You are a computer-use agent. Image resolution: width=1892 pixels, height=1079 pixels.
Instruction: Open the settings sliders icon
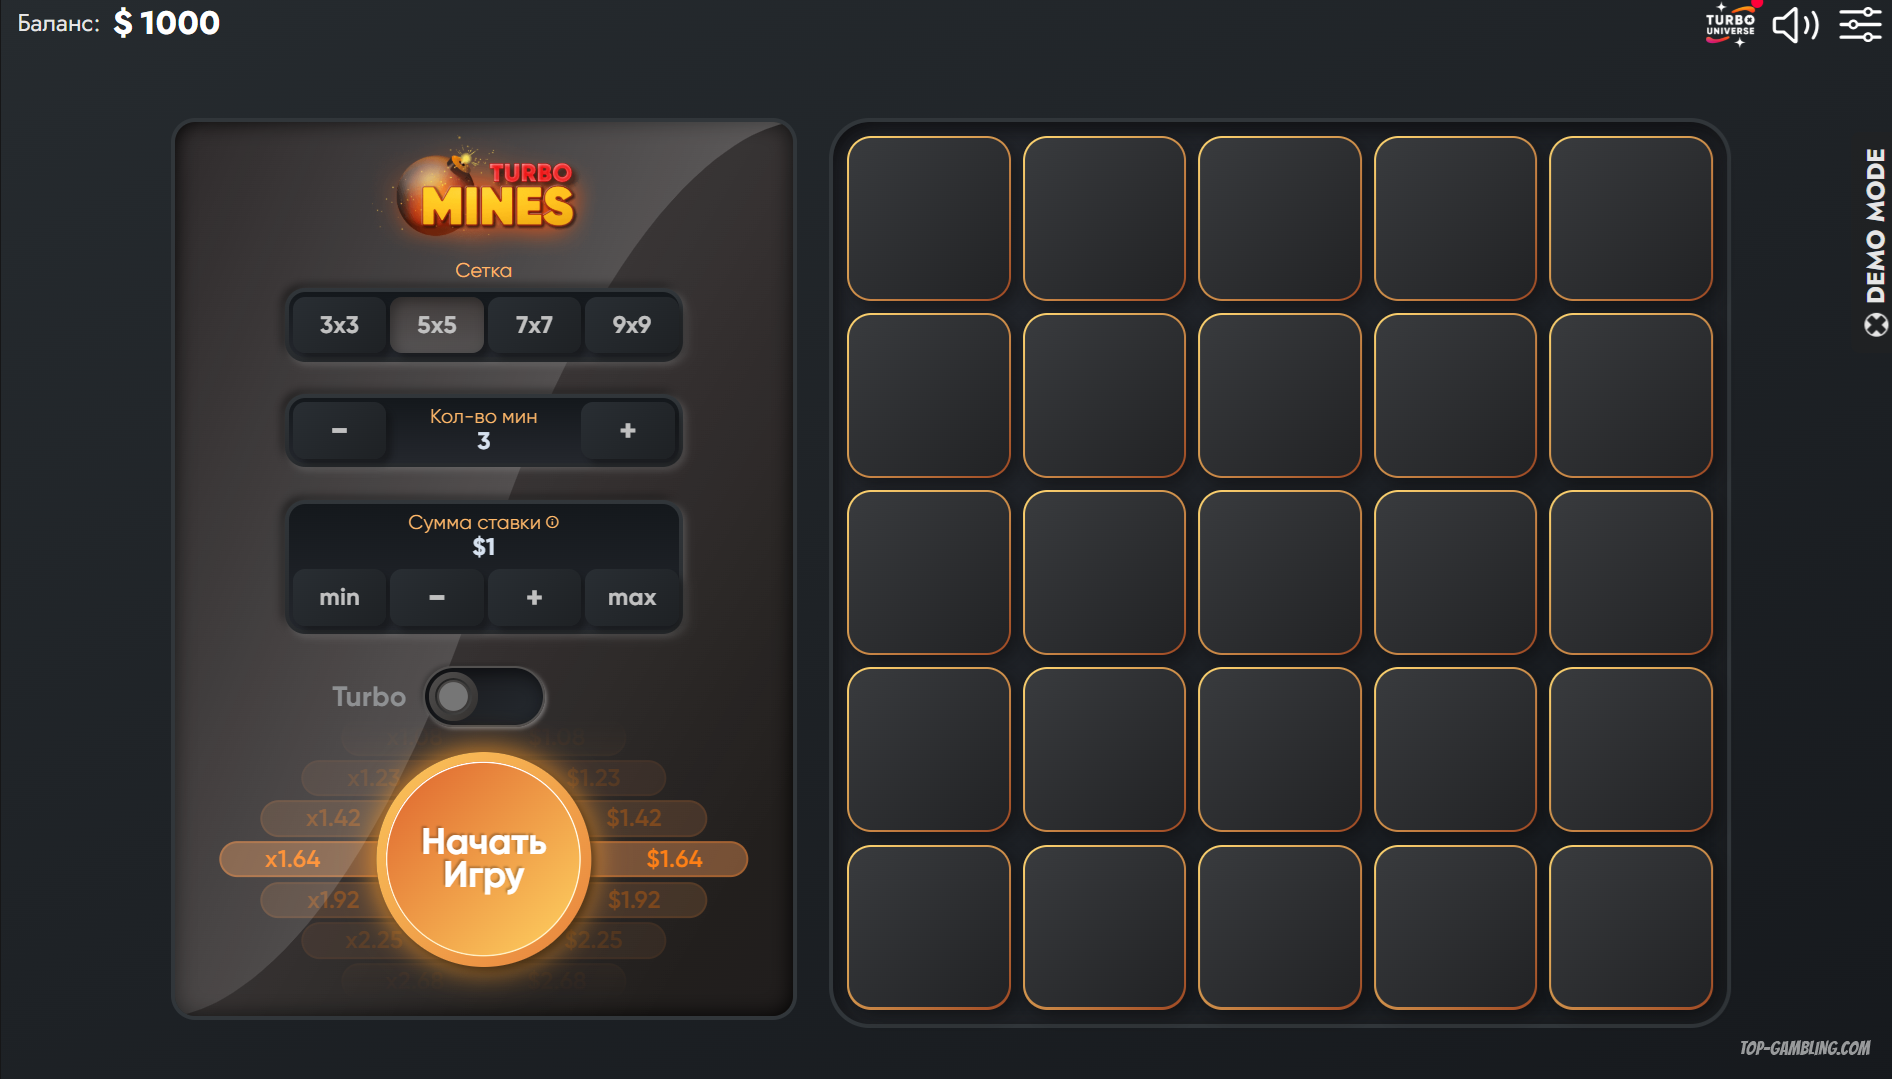click(x=1860, y=24)
